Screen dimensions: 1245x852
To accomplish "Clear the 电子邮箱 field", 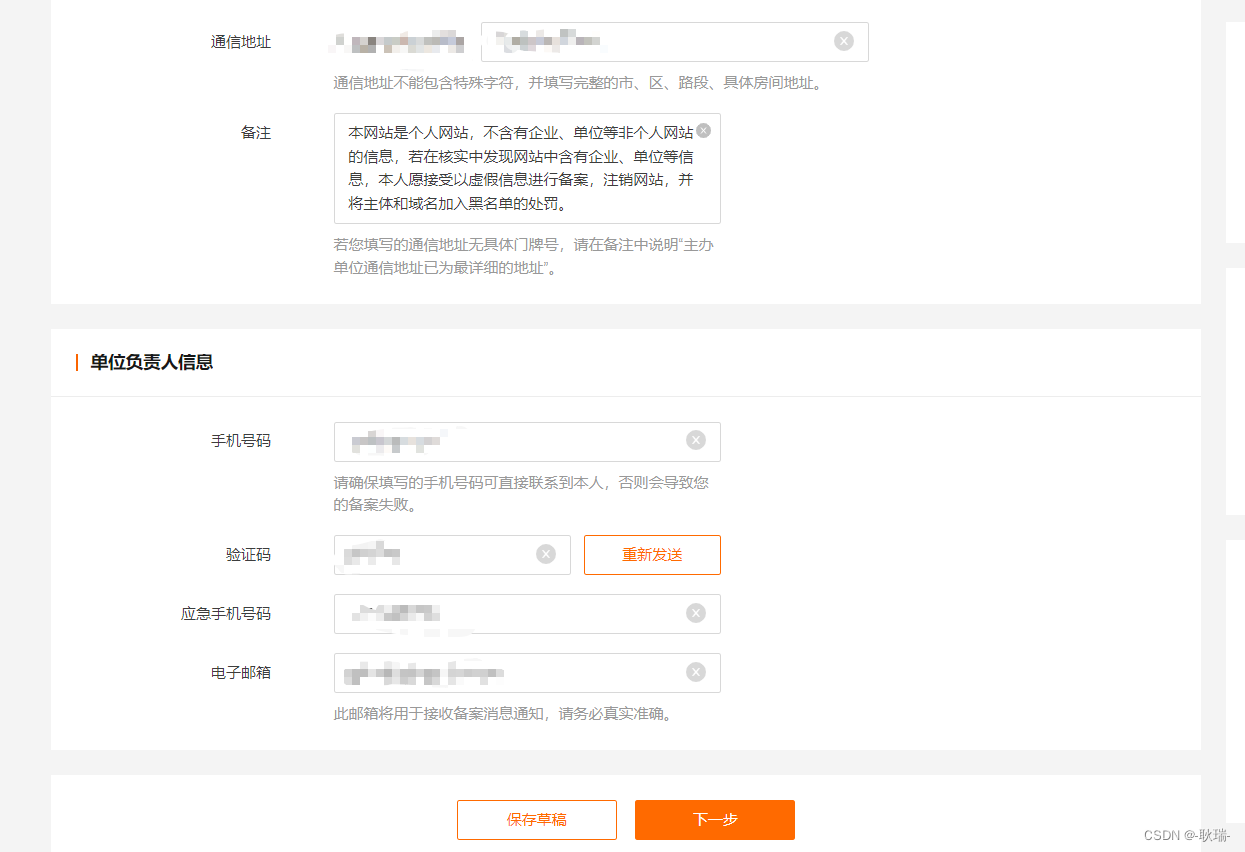I will 696,672.
